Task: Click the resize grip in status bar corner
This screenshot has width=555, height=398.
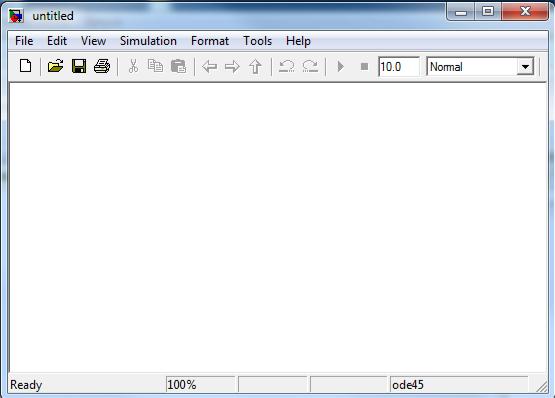Action: click(x=542, y=386)
